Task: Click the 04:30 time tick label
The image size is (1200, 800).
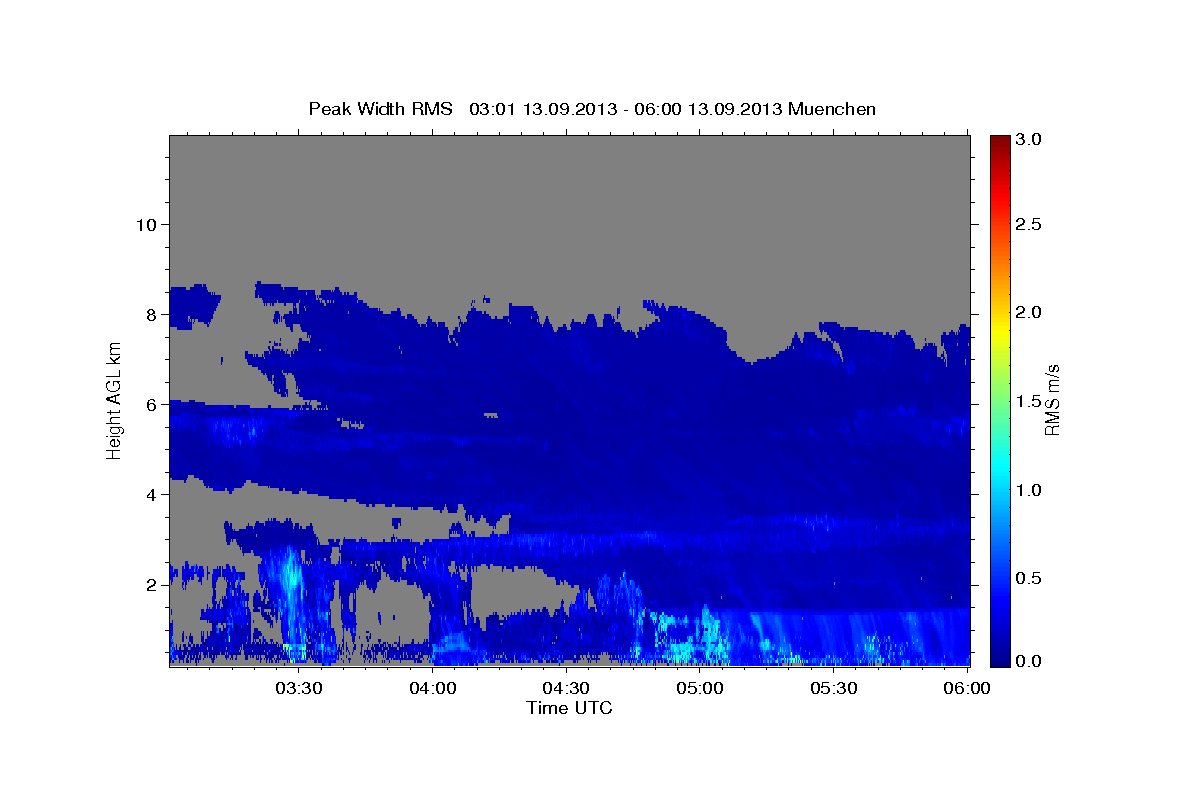Action: pyautogui.click(x=566, y=689)
